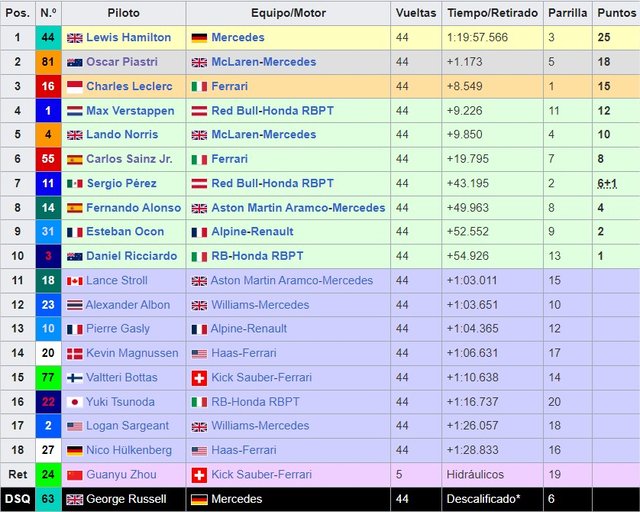Click car number 63 in Russell's row
Screen dimensions: 640x512
point(48,499)
